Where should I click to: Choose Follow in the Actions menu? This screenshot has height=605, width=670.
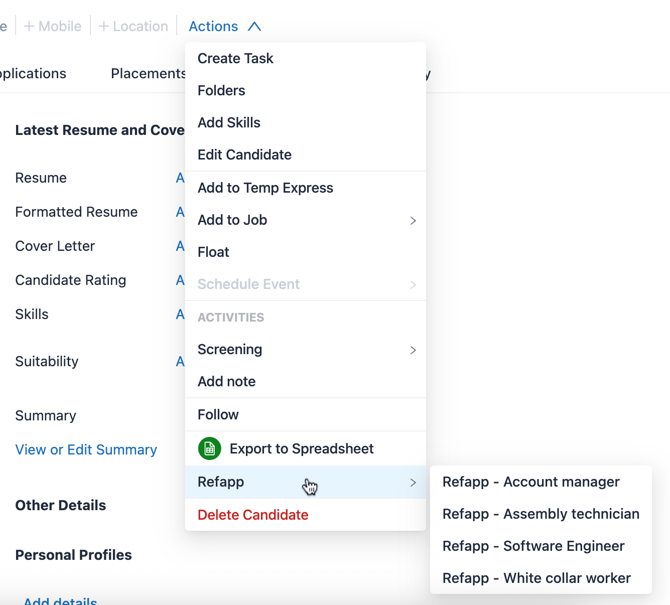click(306, 414)
